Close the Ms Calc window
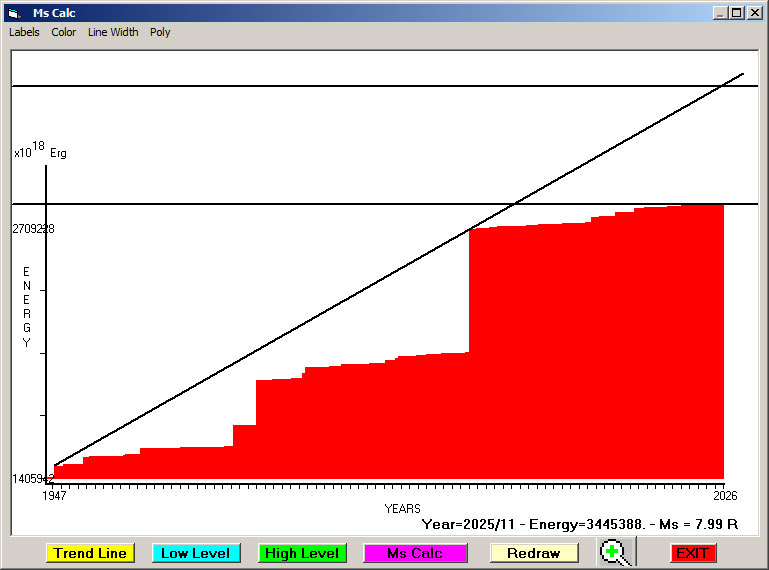The height and width of the screenshot is (570, 769). point(753,13)
